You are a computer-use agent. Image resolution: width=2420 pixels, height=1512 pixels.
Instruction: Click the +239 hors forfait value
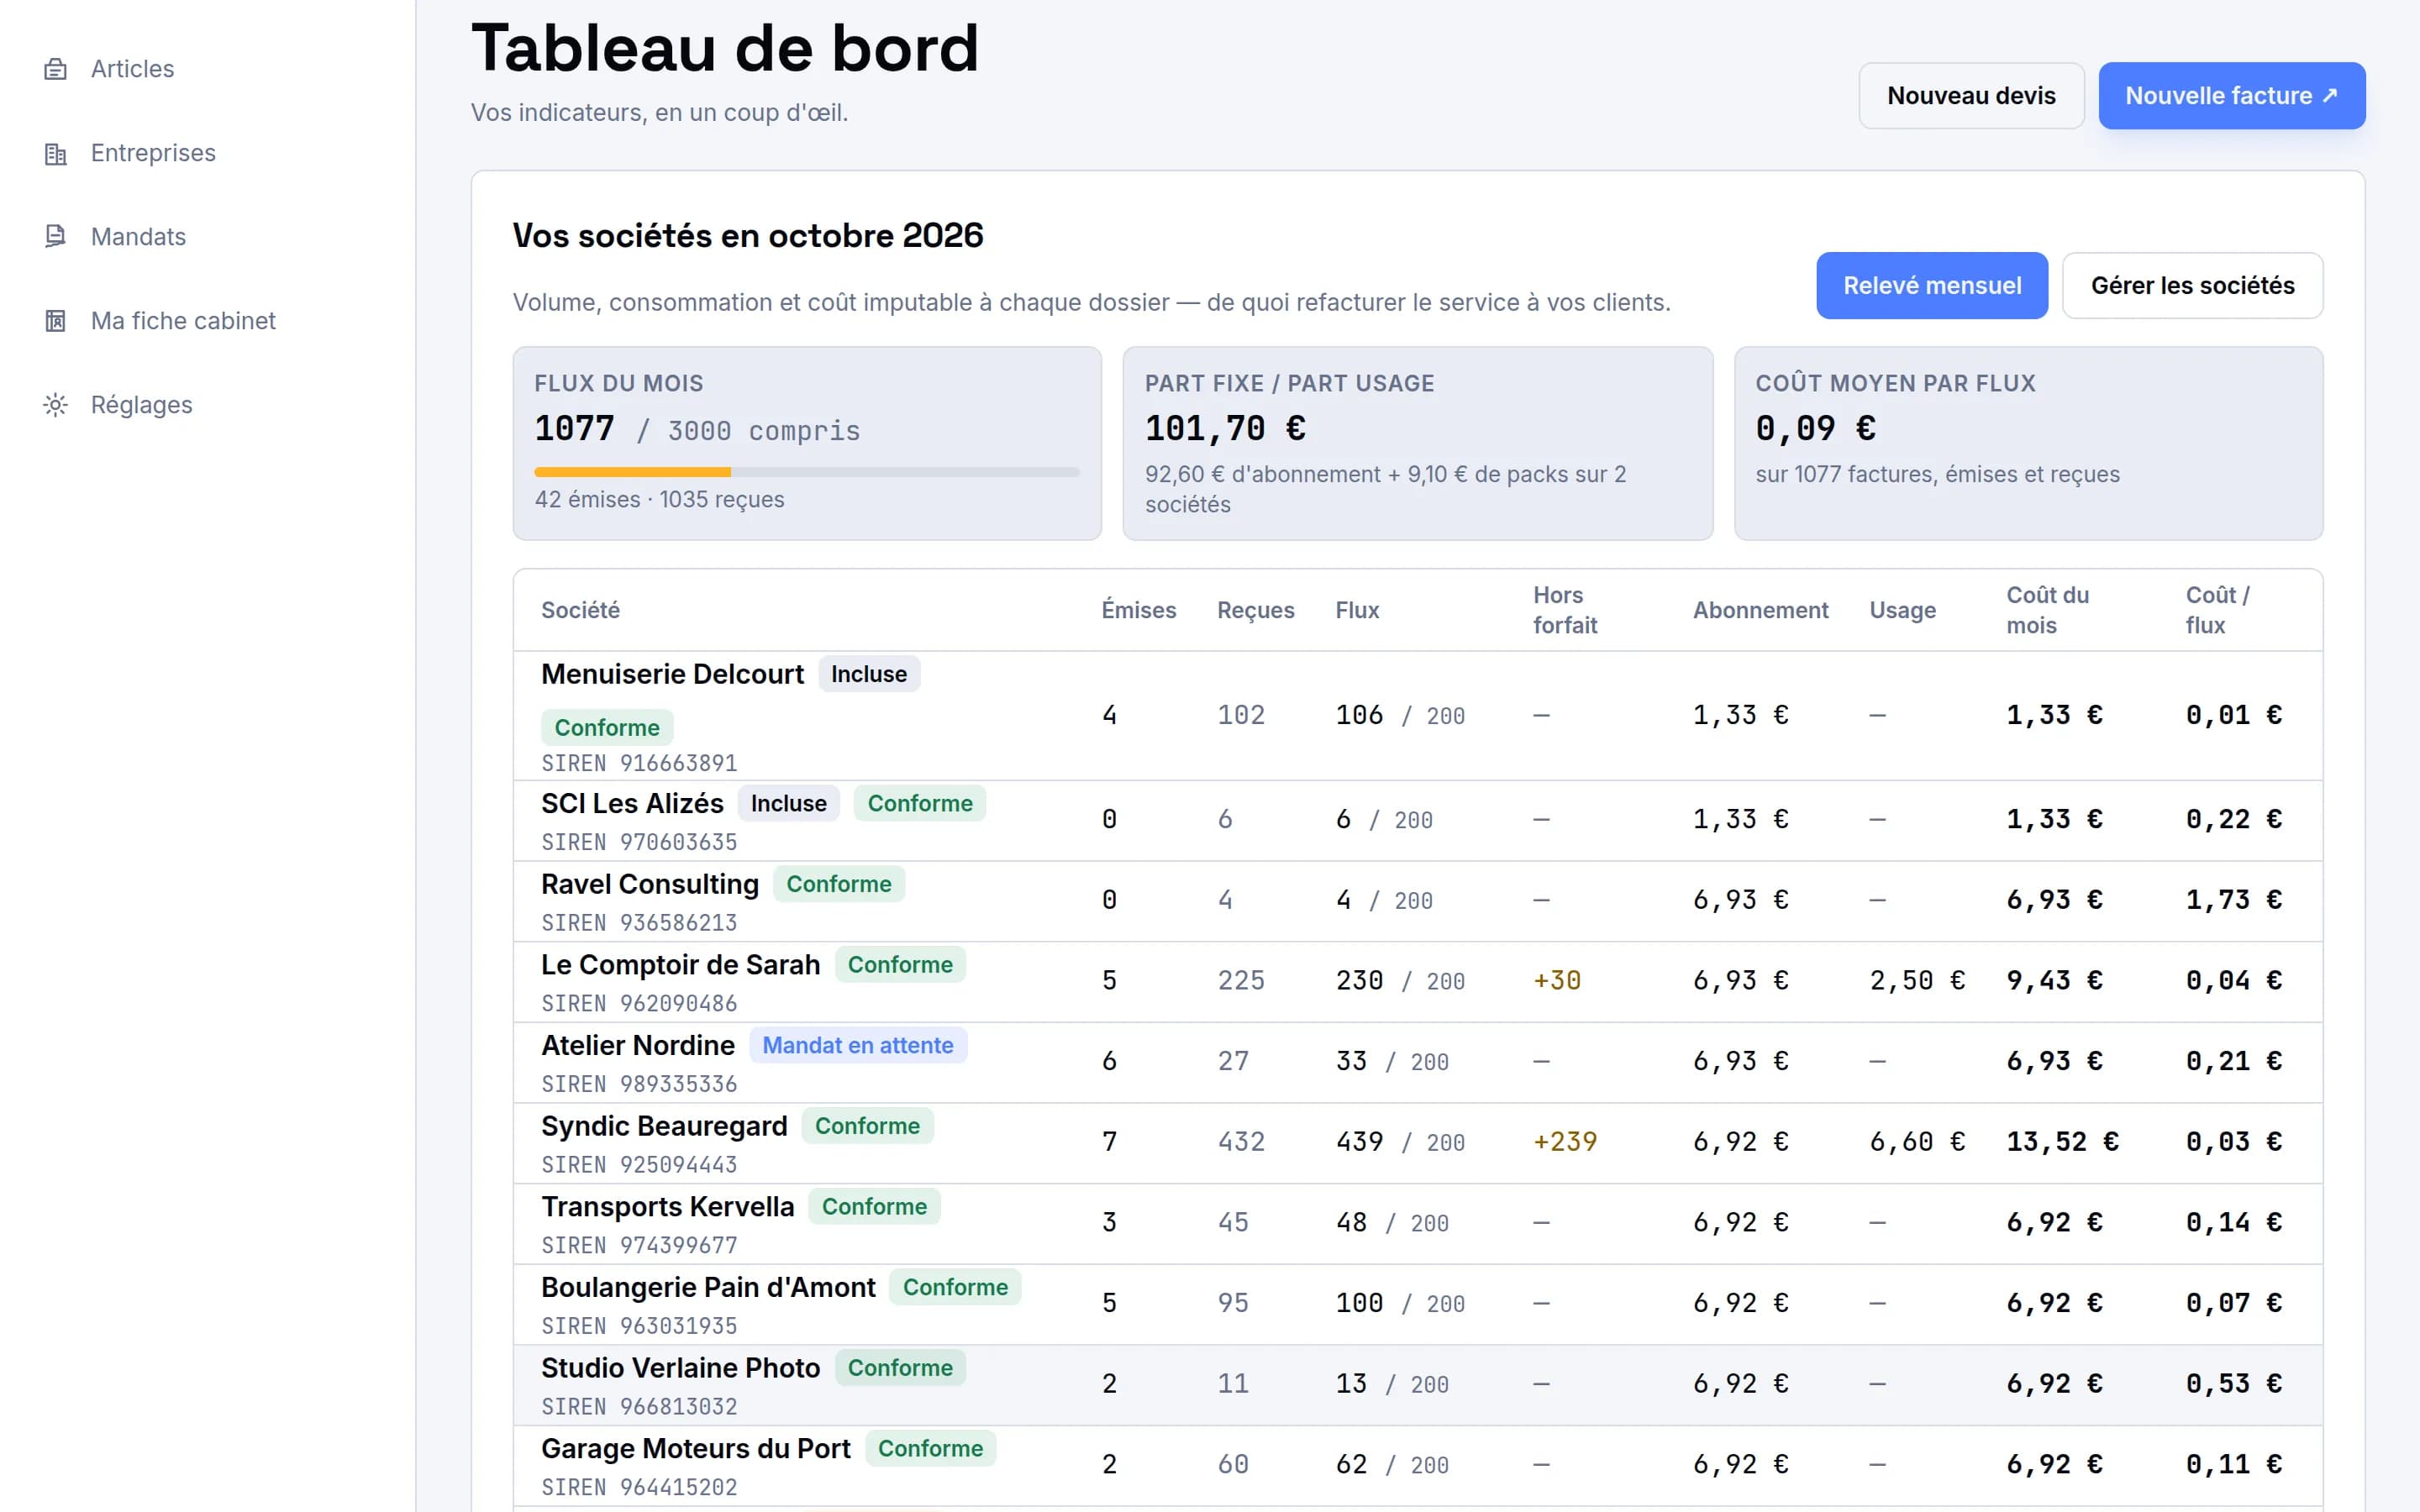pos(1565,1142)
